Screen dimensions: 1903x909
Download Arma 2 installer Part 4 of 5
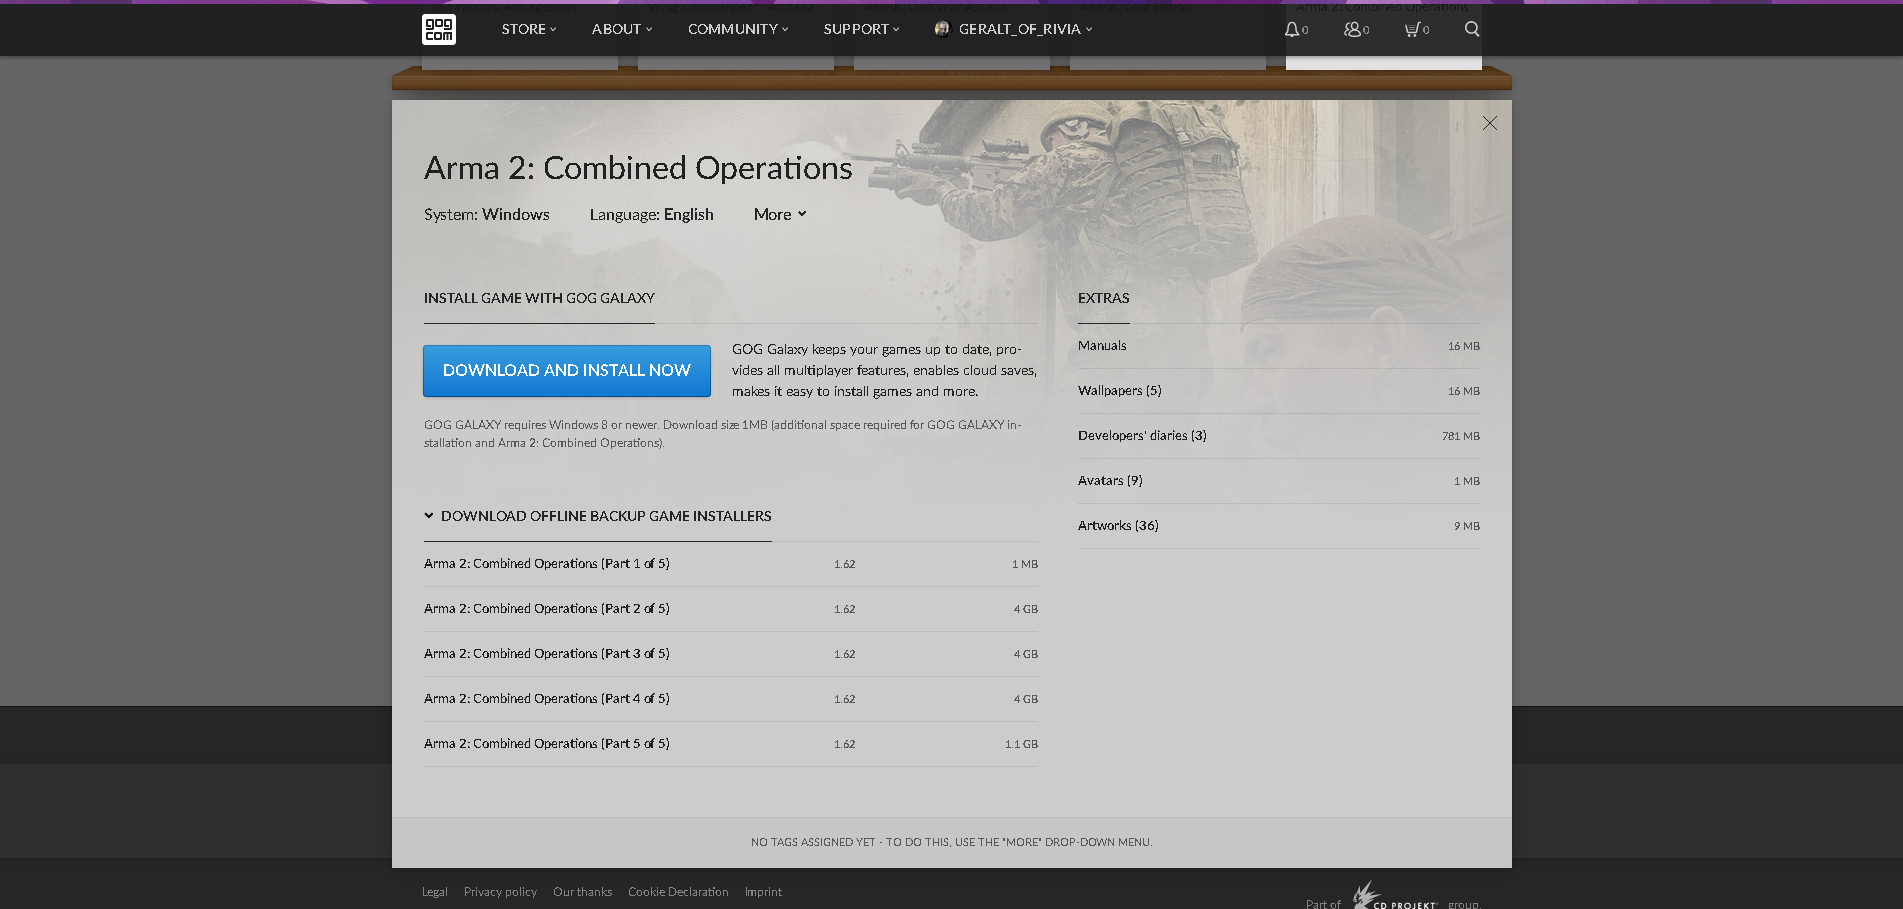pyautogui.click(x=731, y=699)
